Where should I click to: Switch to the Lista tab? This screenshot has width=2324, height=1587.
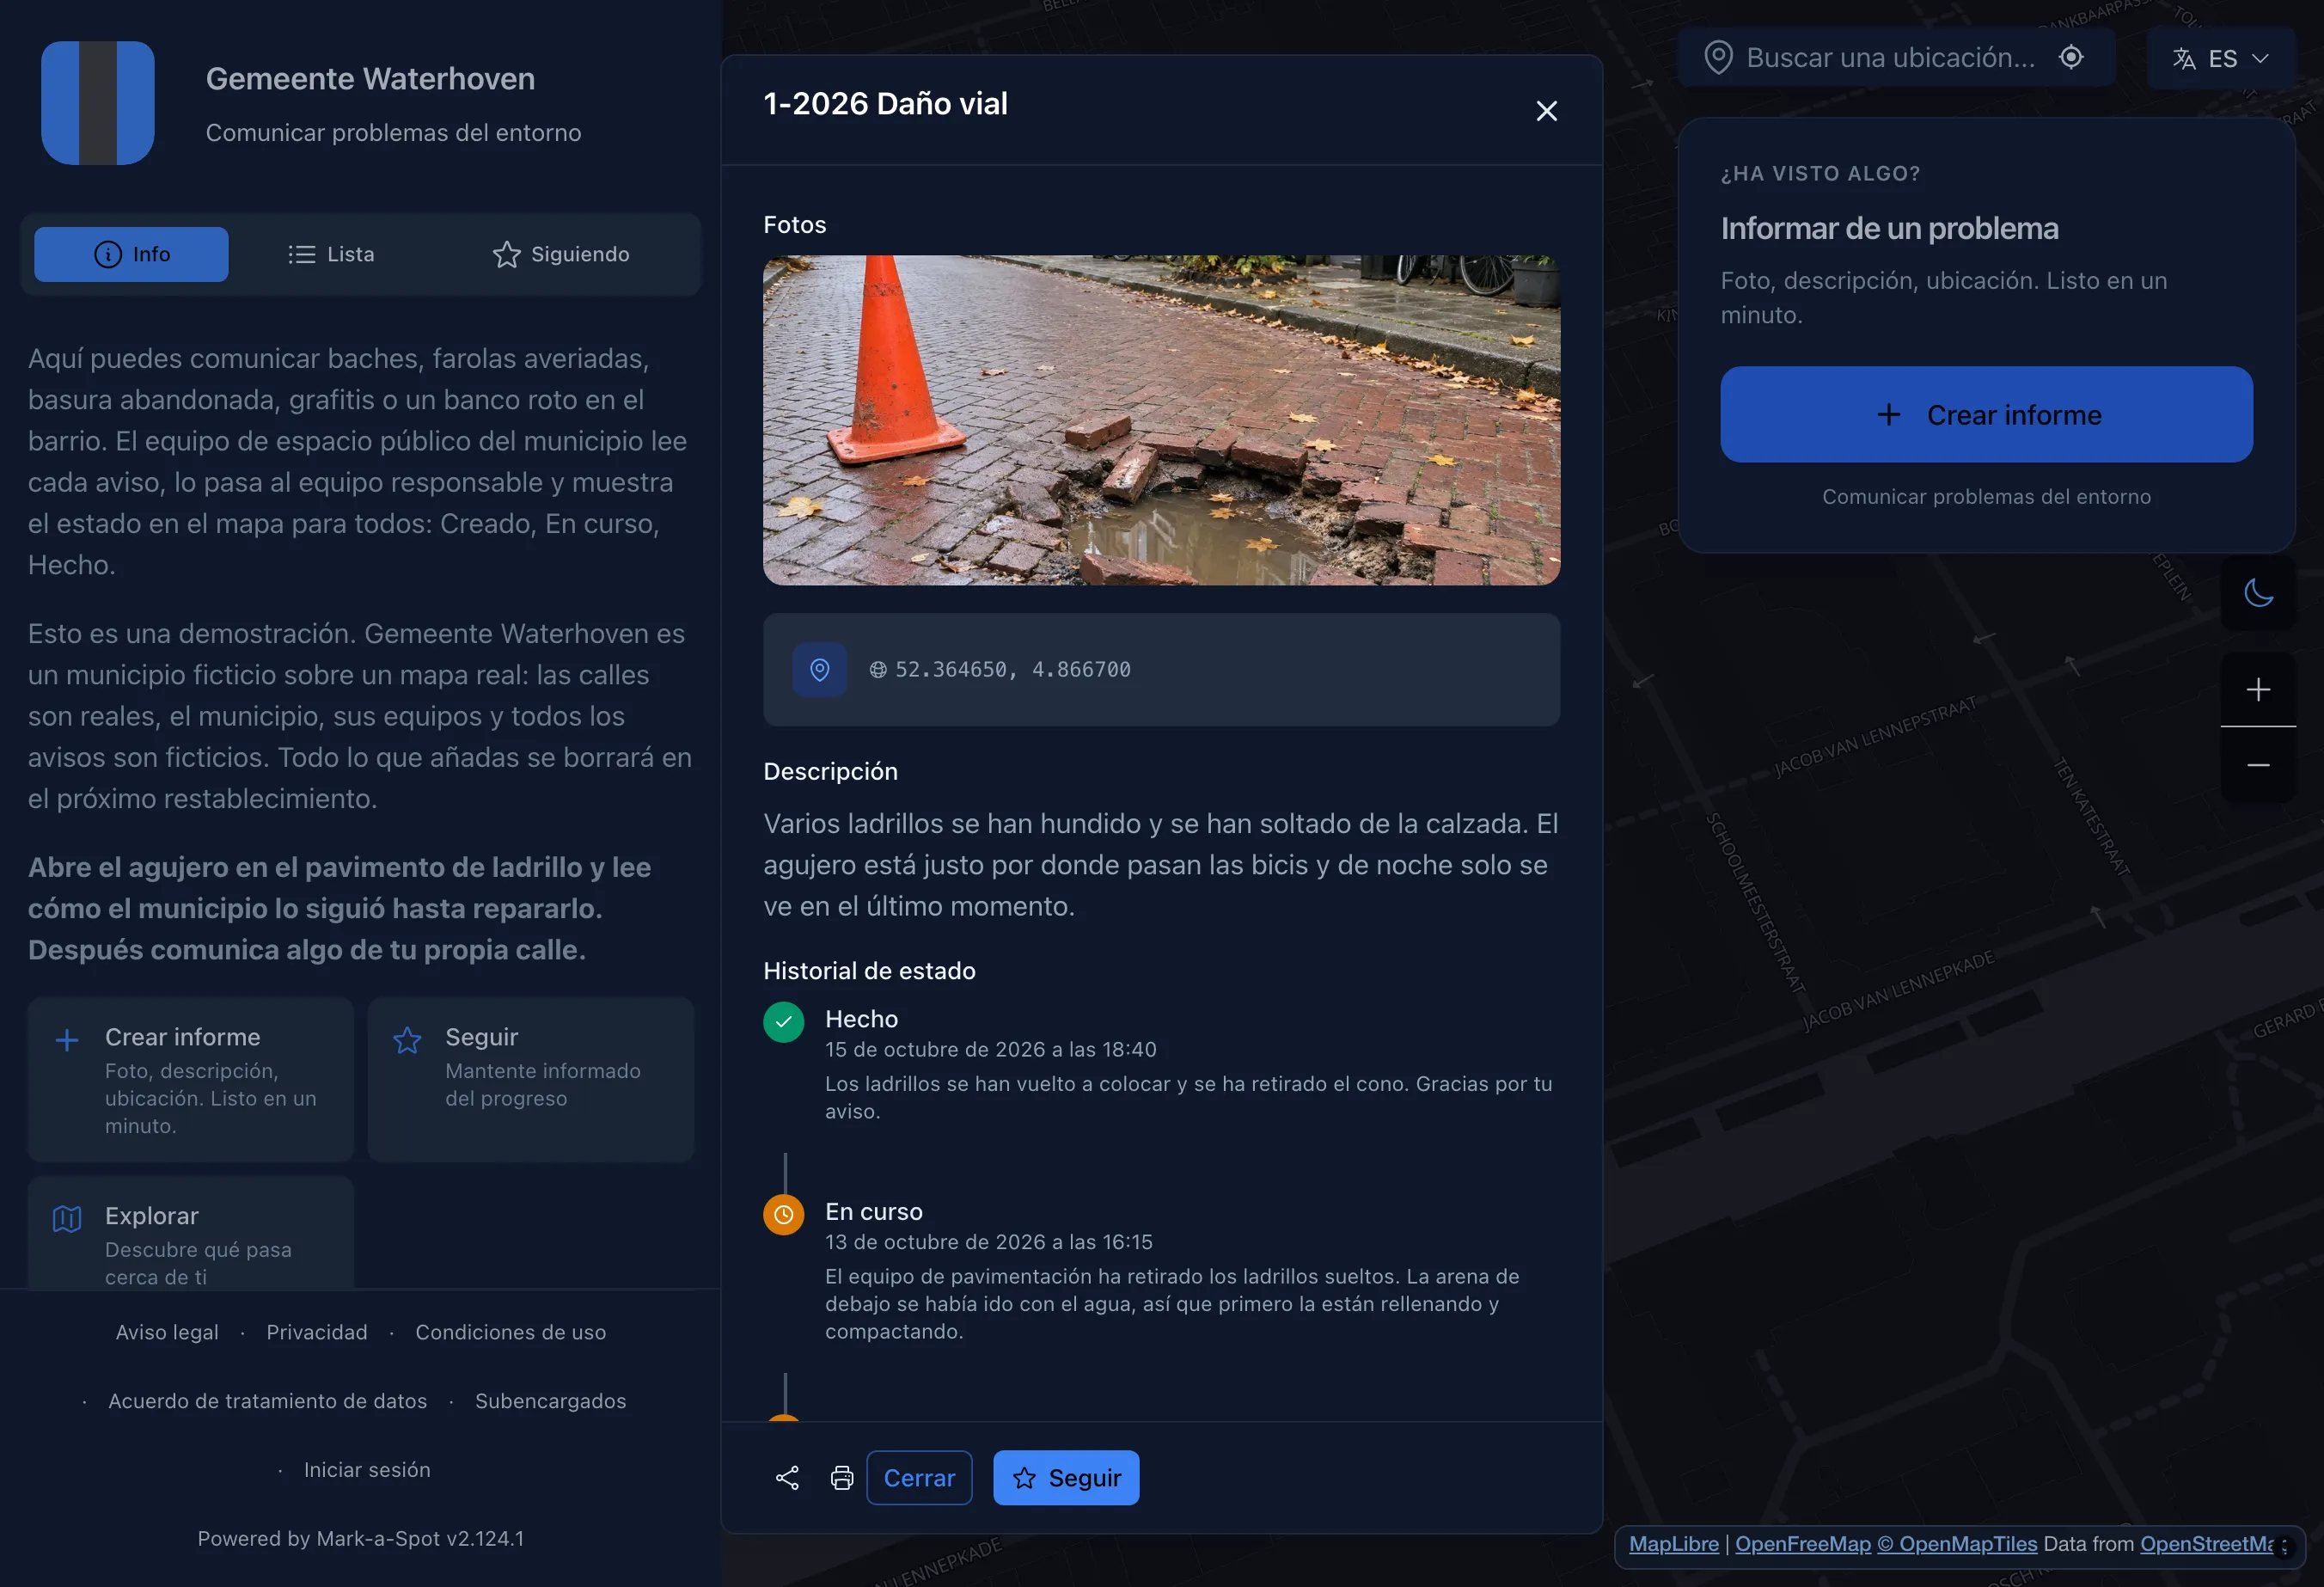tap(331, 254)
